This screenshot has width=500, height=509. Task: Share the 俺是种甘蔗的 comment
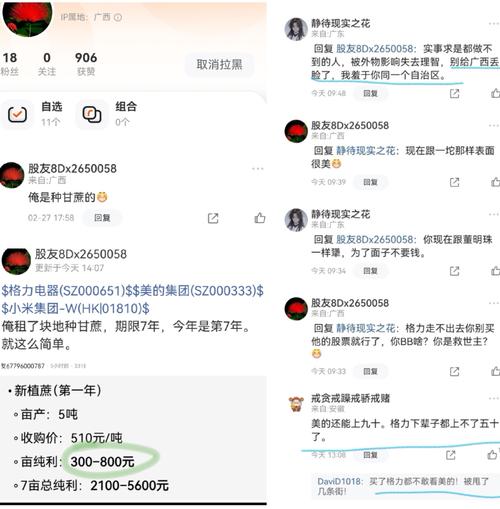point(213,218)
